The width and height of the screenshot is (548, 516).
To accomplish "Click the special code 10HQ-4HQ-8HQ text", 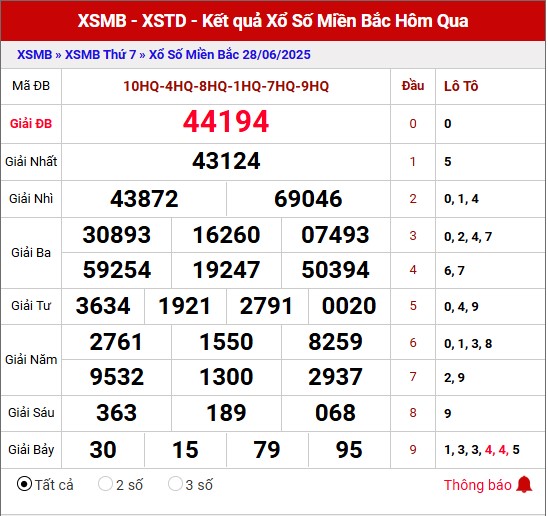I will tap(226, 86).
